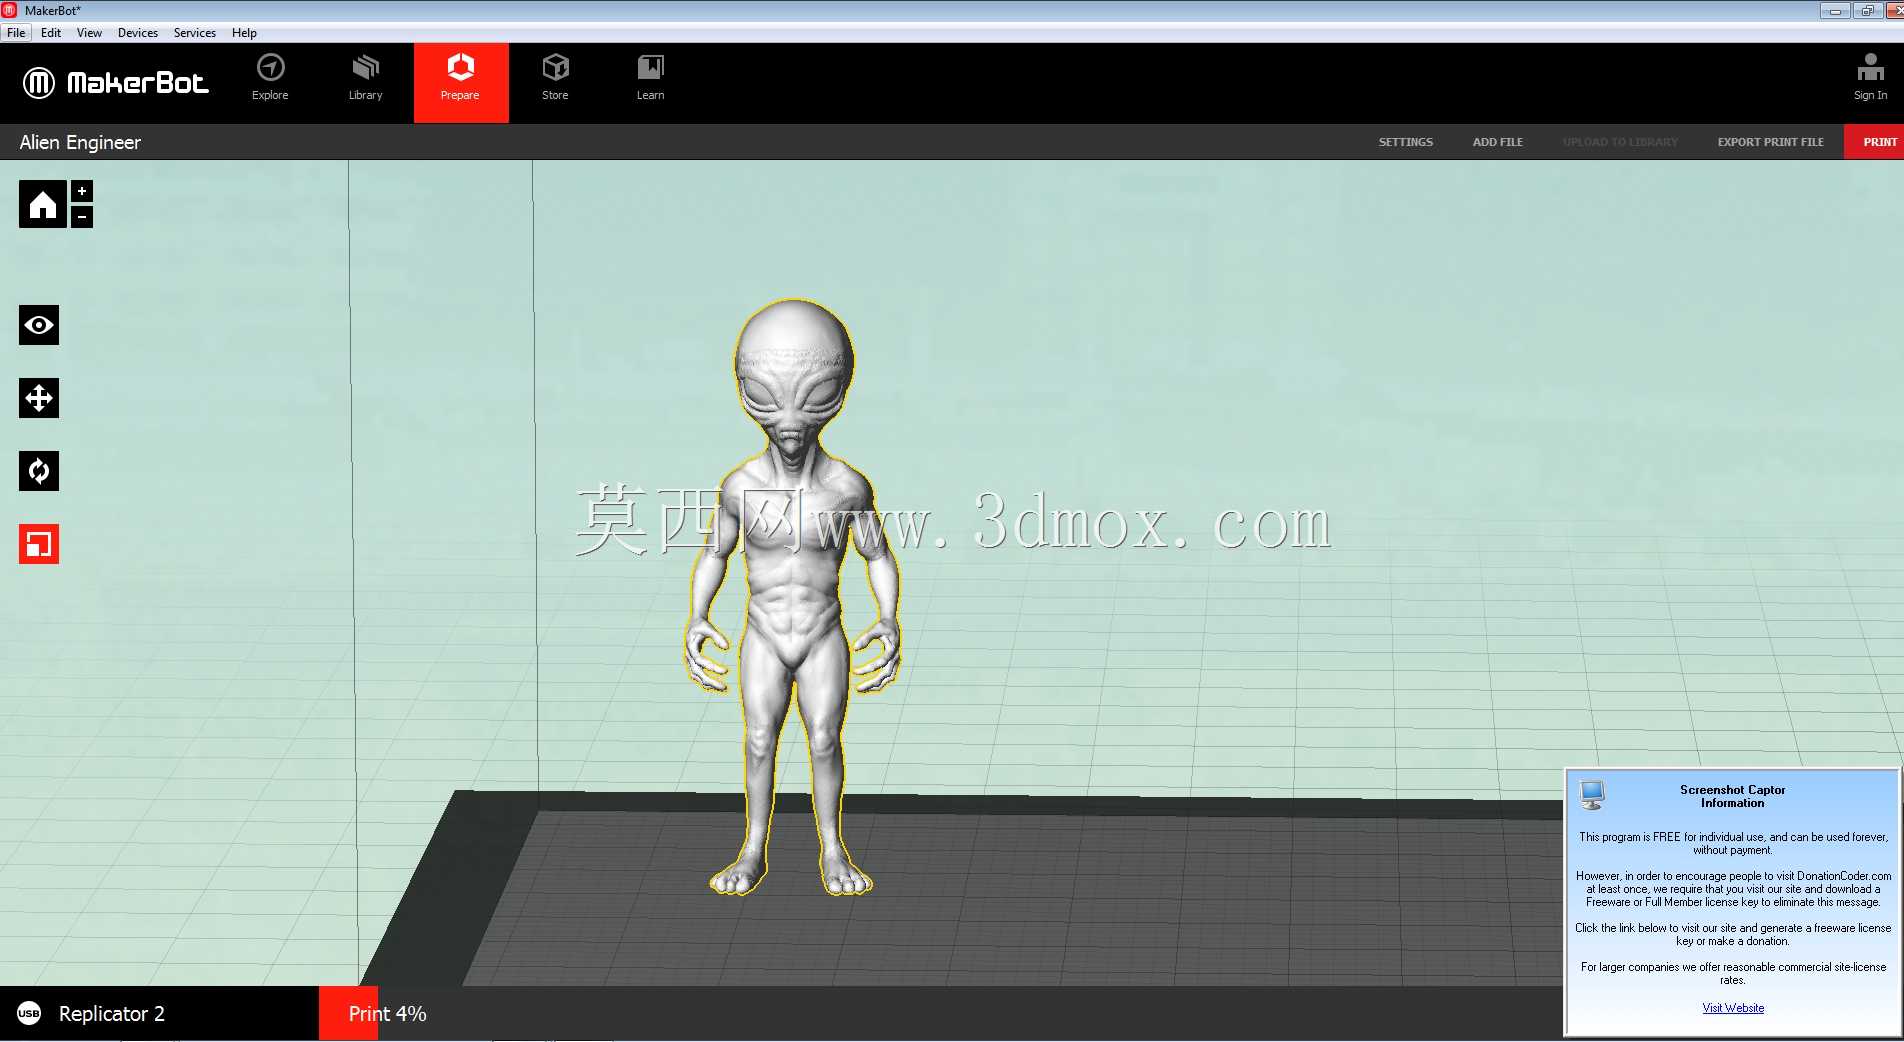Minimize the MakerBot window
The image size is (1904, 1042).
point(1835,11)
